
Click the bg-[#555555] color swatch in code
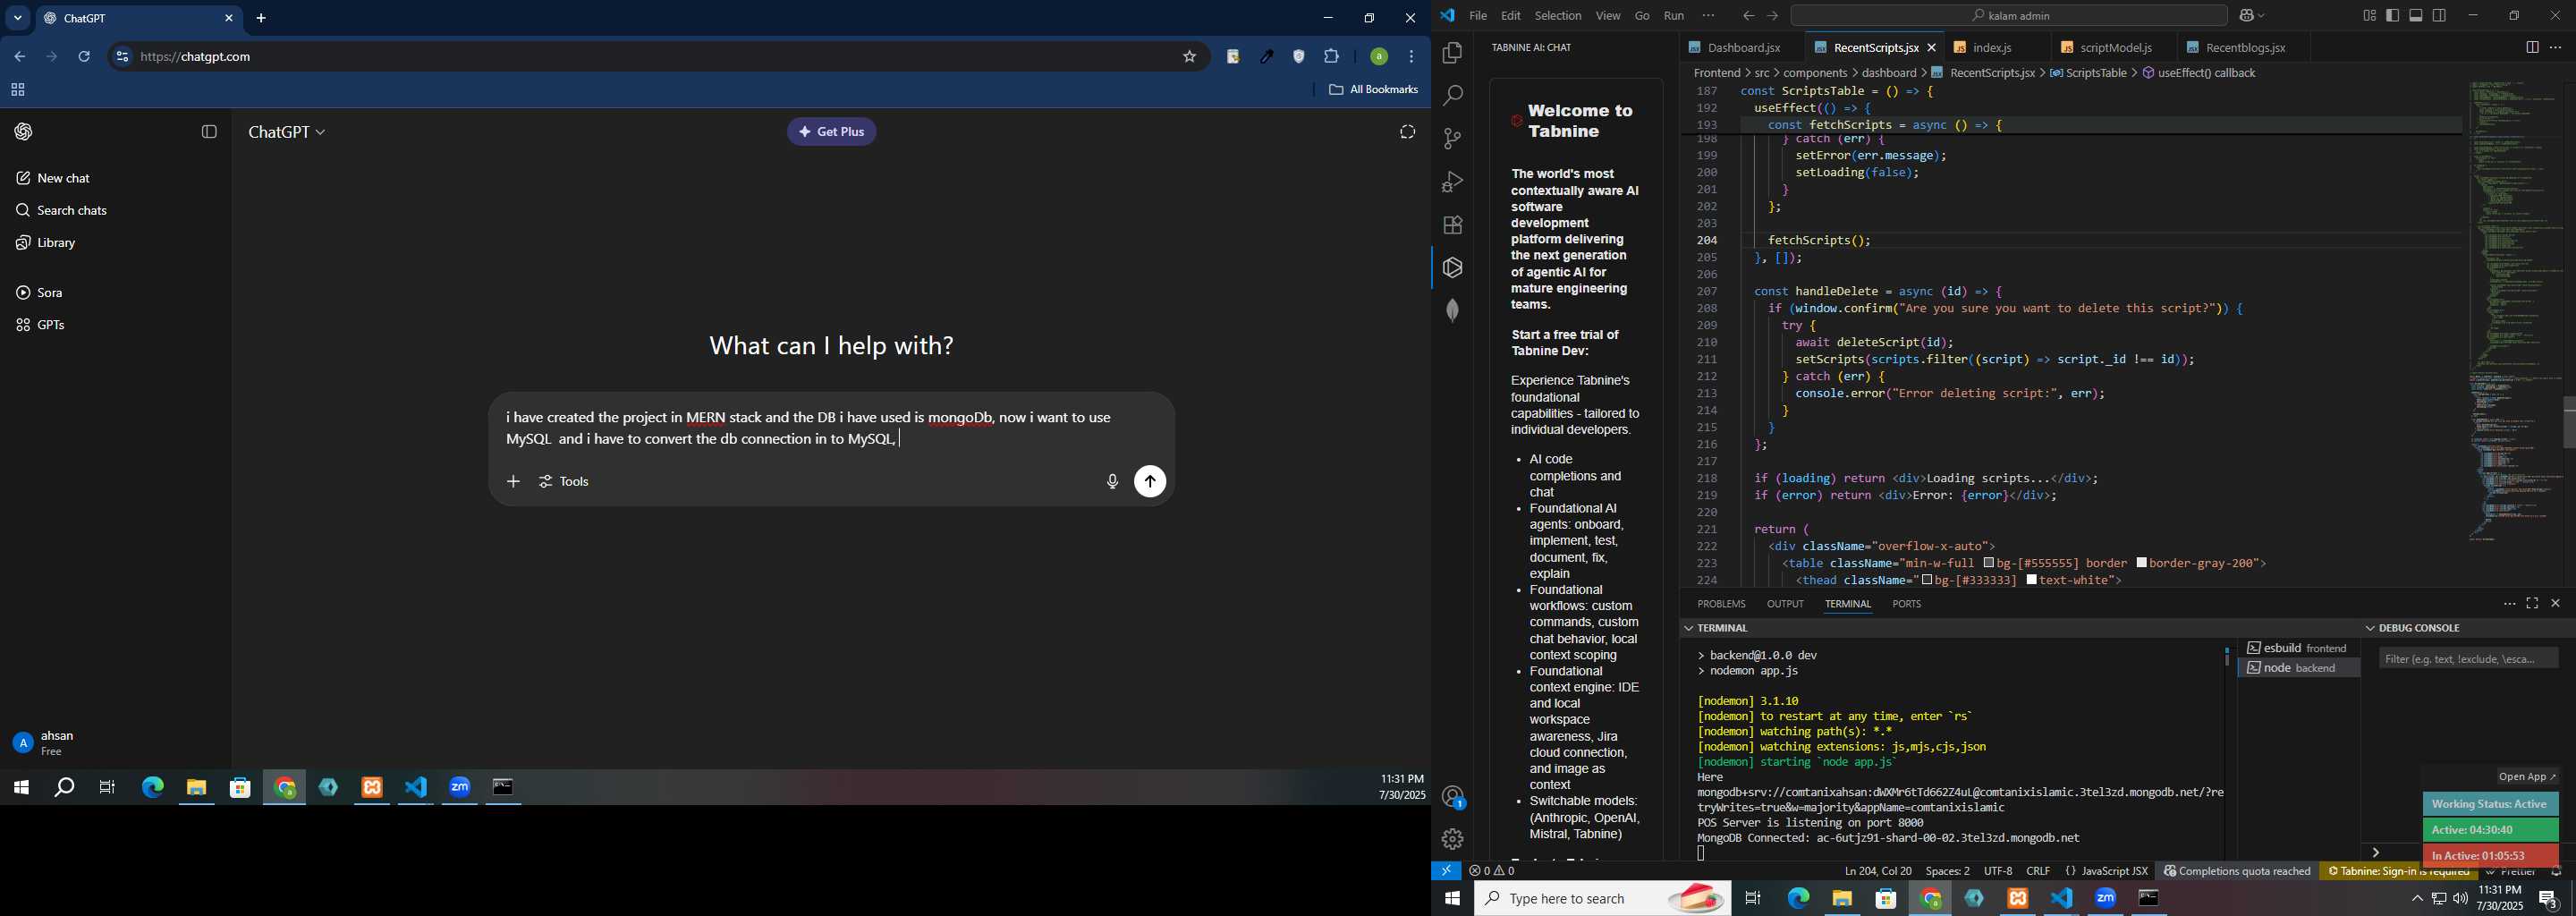click(x=1989, y=563)
